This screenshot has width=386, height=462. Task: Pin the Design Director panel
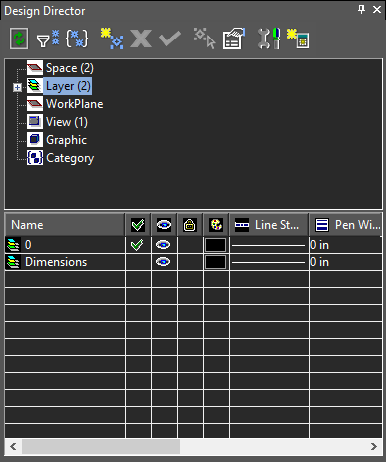pos(361,10)
